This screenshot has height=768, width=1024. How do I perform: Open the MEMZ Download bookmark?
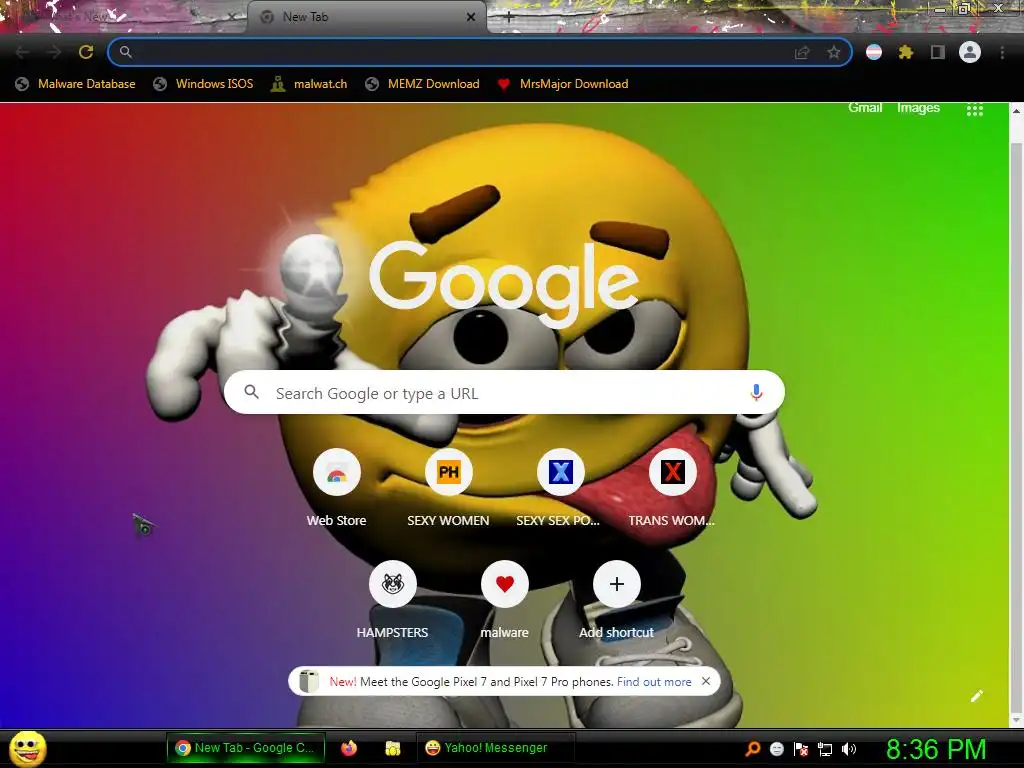(x=423, y=84)
